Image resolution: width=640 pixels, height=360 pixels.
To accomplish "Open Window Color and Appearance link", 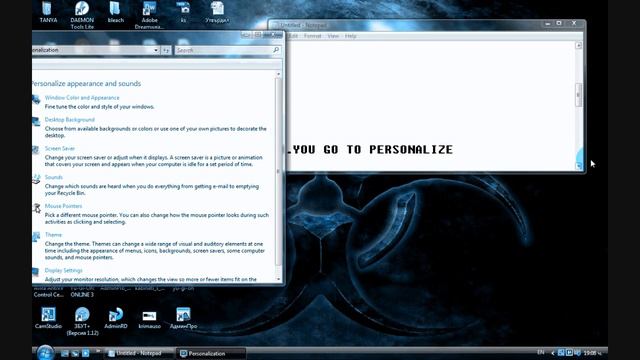I will [82, 98].
